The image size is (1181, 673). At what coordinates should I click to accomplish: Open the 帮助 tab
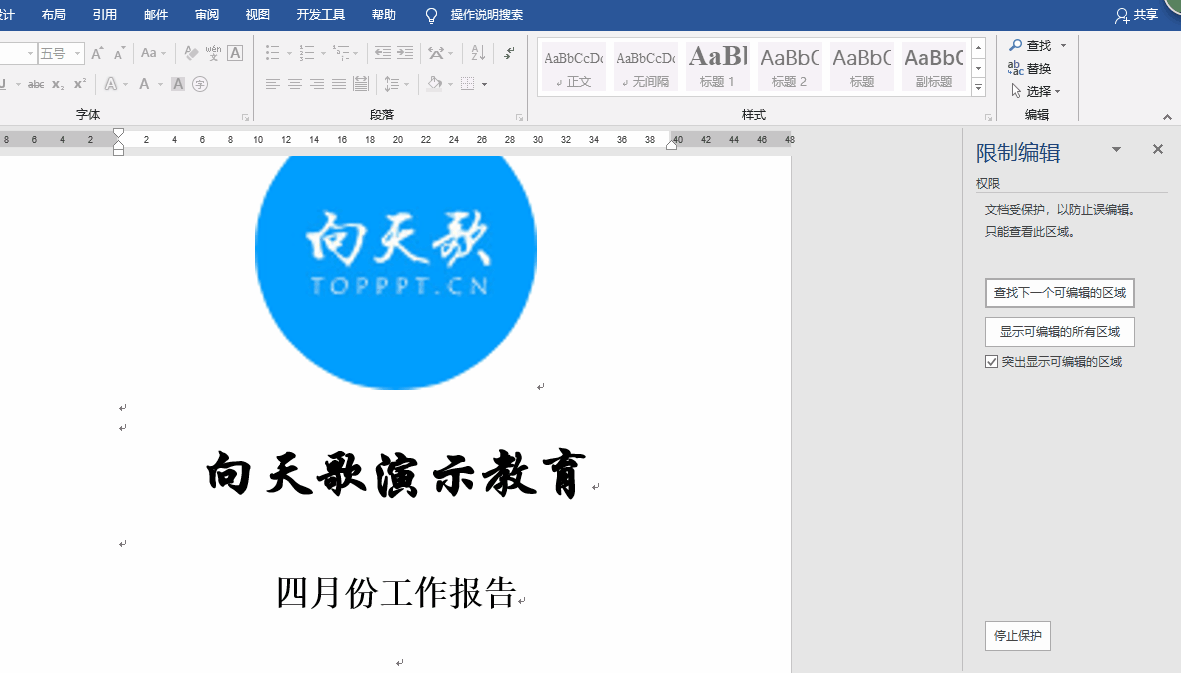point(383,14)
